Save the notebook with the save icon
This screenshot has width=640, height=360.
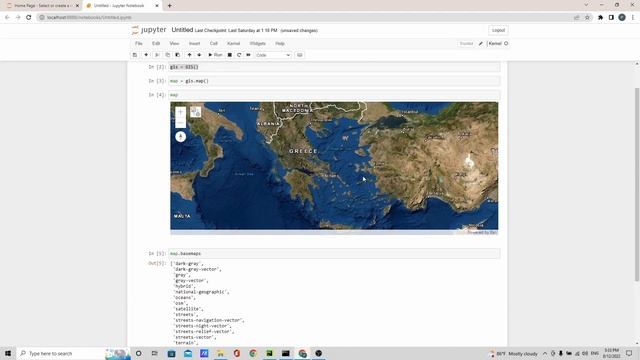click(x=135, y=55)
